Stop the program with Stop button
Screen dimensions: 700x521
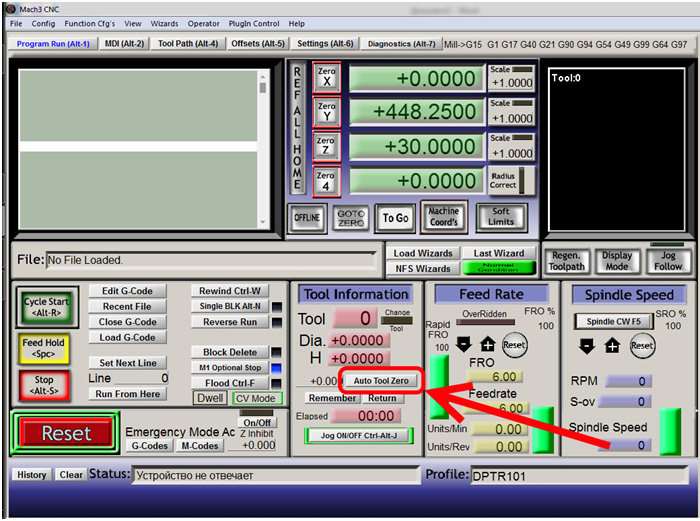coord(44,385)
